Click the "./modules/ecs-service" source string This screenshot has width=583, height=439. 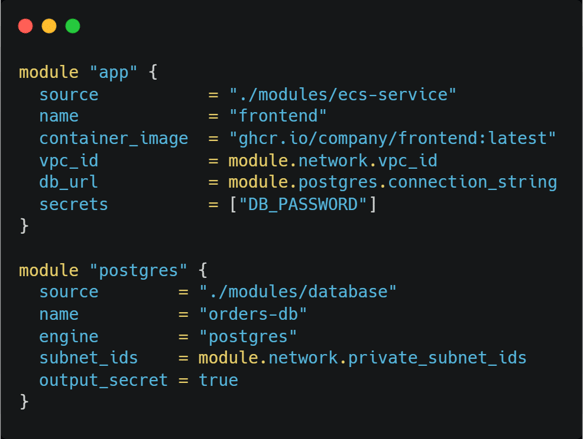pos(342,95)
